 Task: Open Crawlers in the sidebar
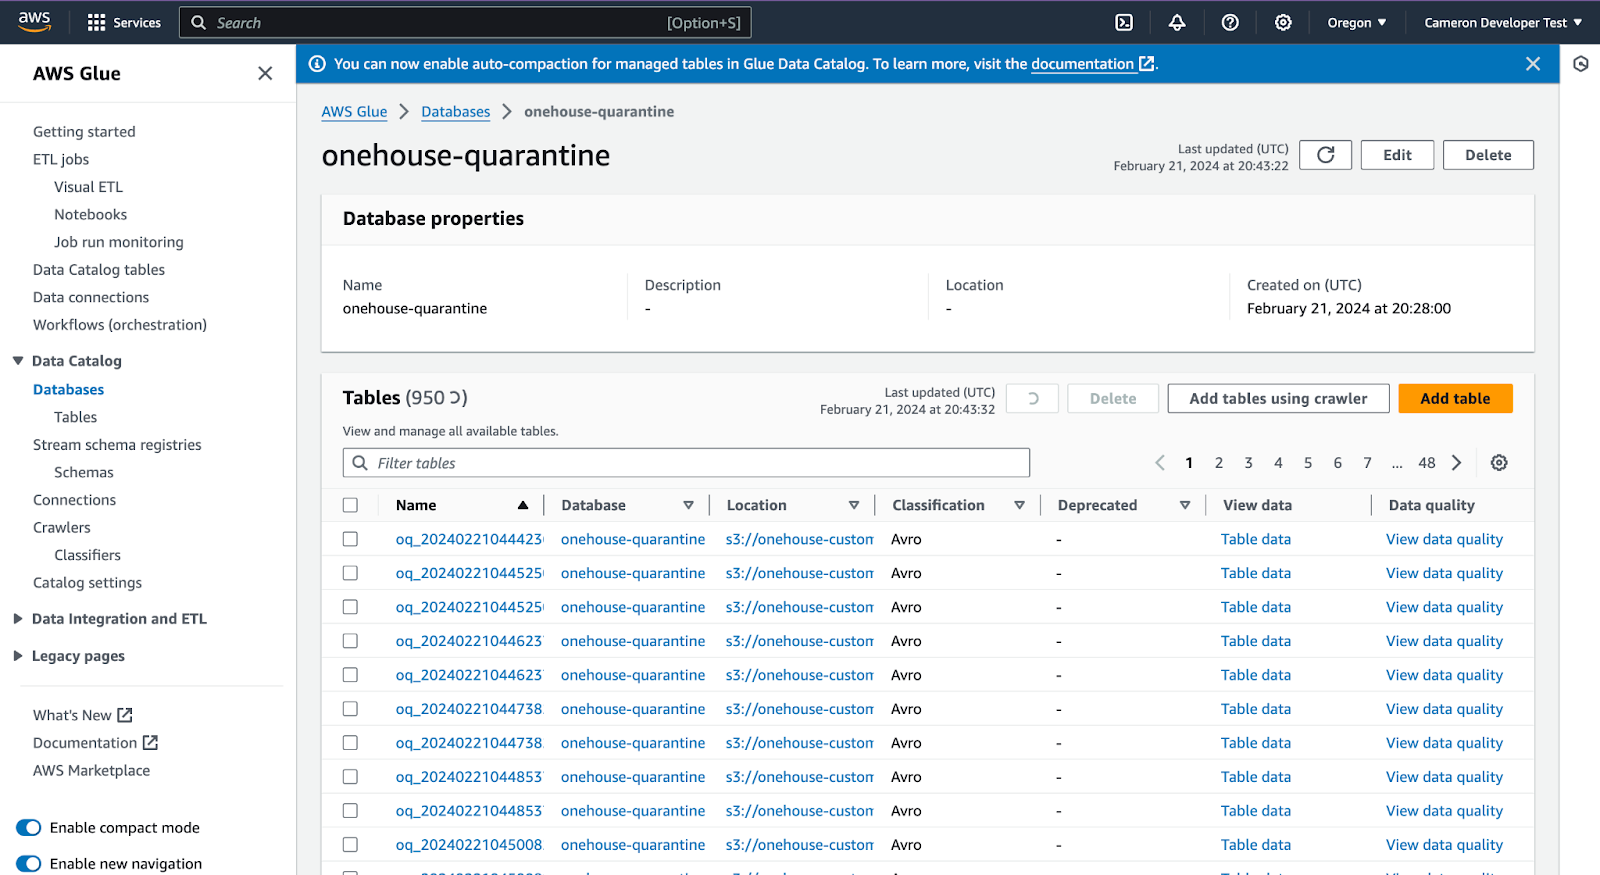click(62, 528)
